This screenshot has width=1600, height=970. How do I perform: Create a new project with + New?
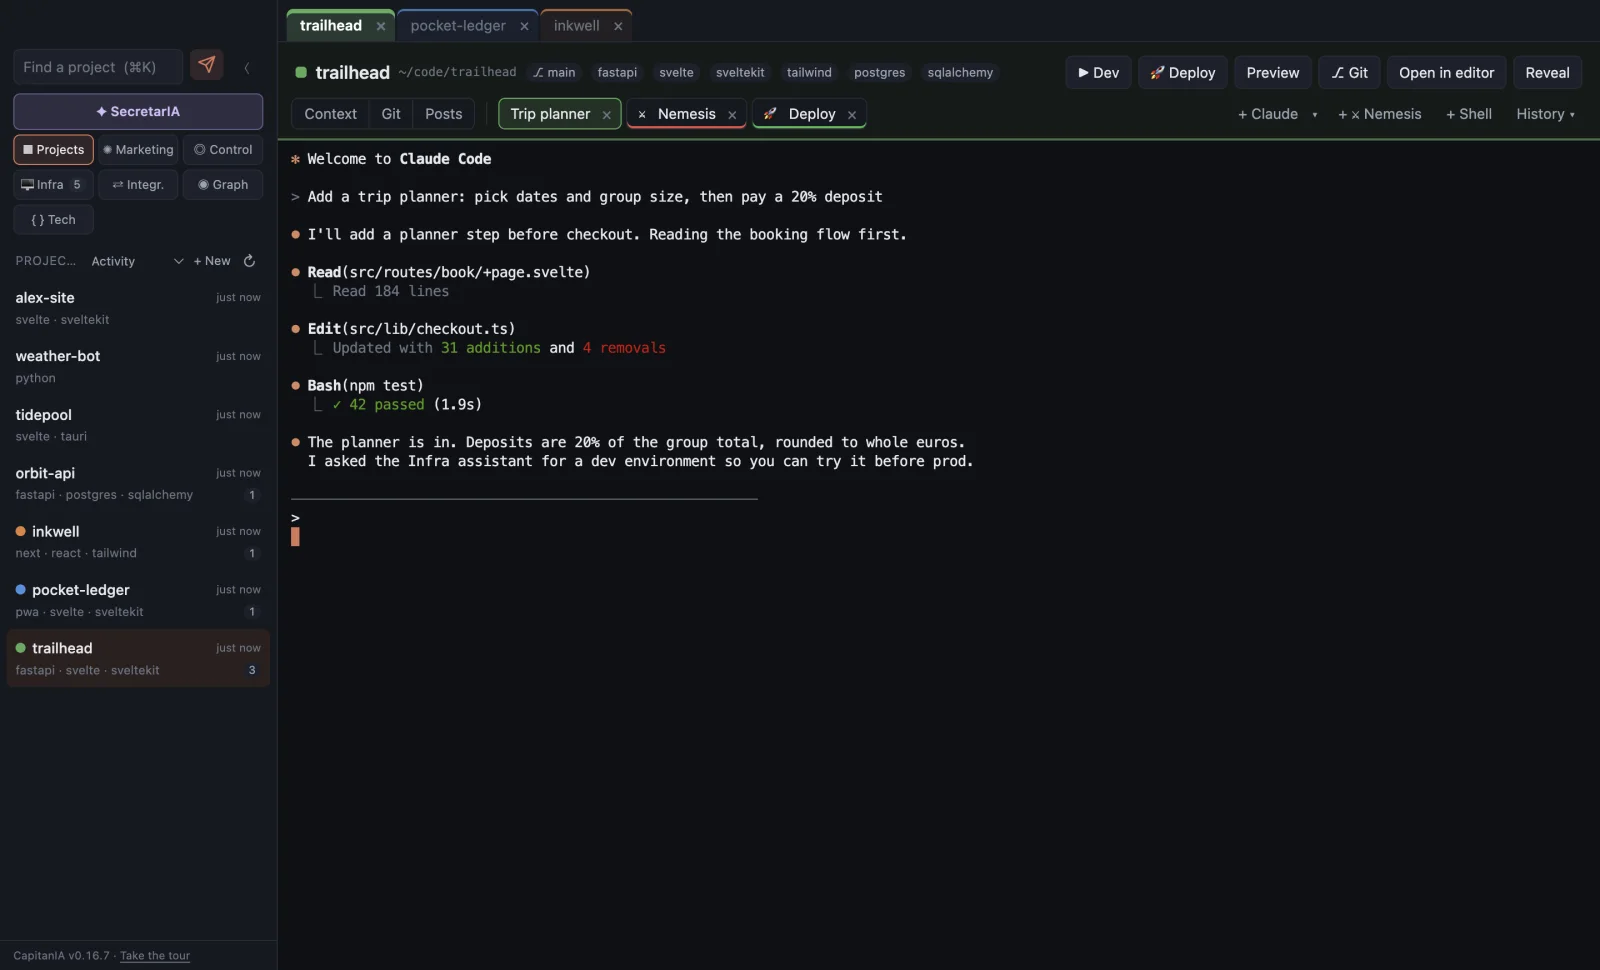click(x=212, y=261)
